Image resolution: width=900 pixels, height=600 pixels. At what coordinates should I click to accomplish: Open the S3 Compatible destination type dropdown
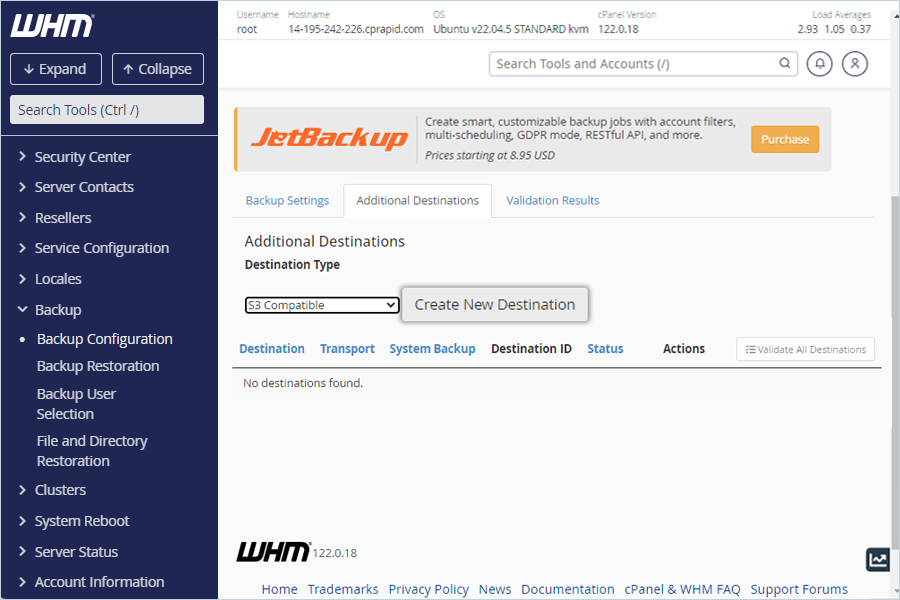[321, 305]
